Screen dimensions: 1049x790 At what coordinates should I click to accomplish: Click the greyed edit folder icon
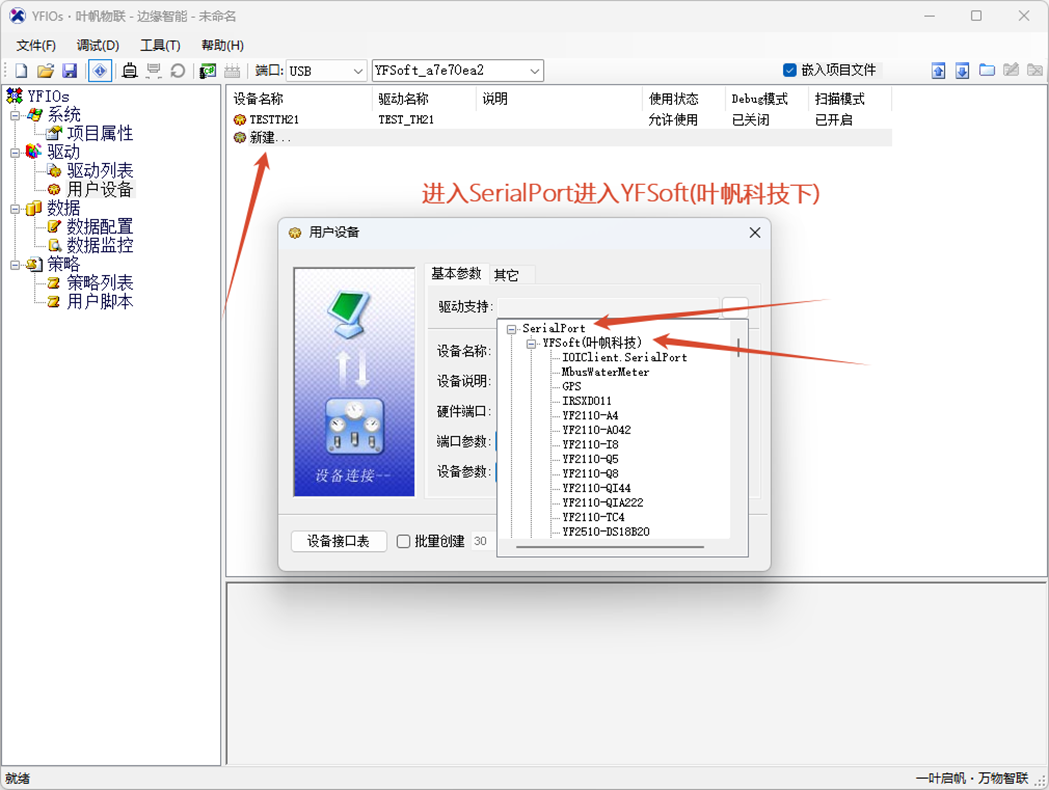pyautogui.click(x=1011, y=70)
